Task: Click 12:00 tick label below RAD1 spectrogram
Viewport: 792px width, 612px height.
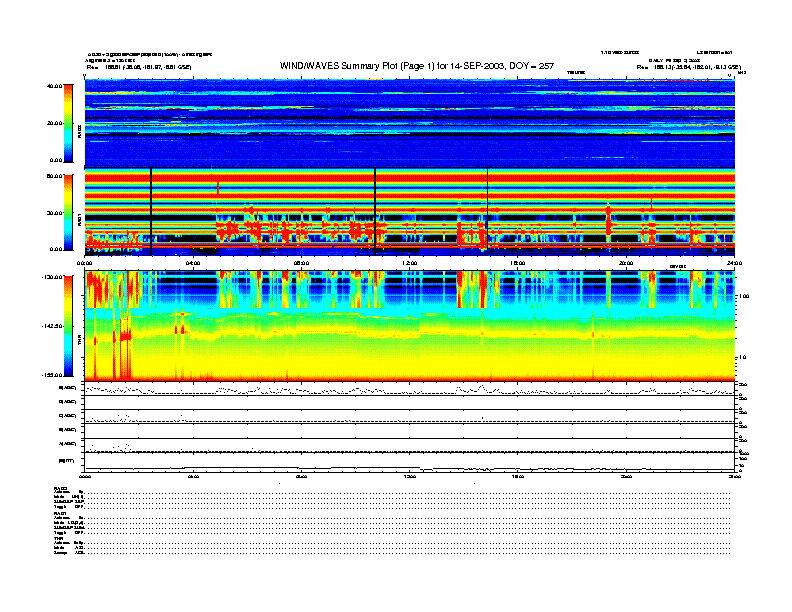Action: click(x=410, y=263)
